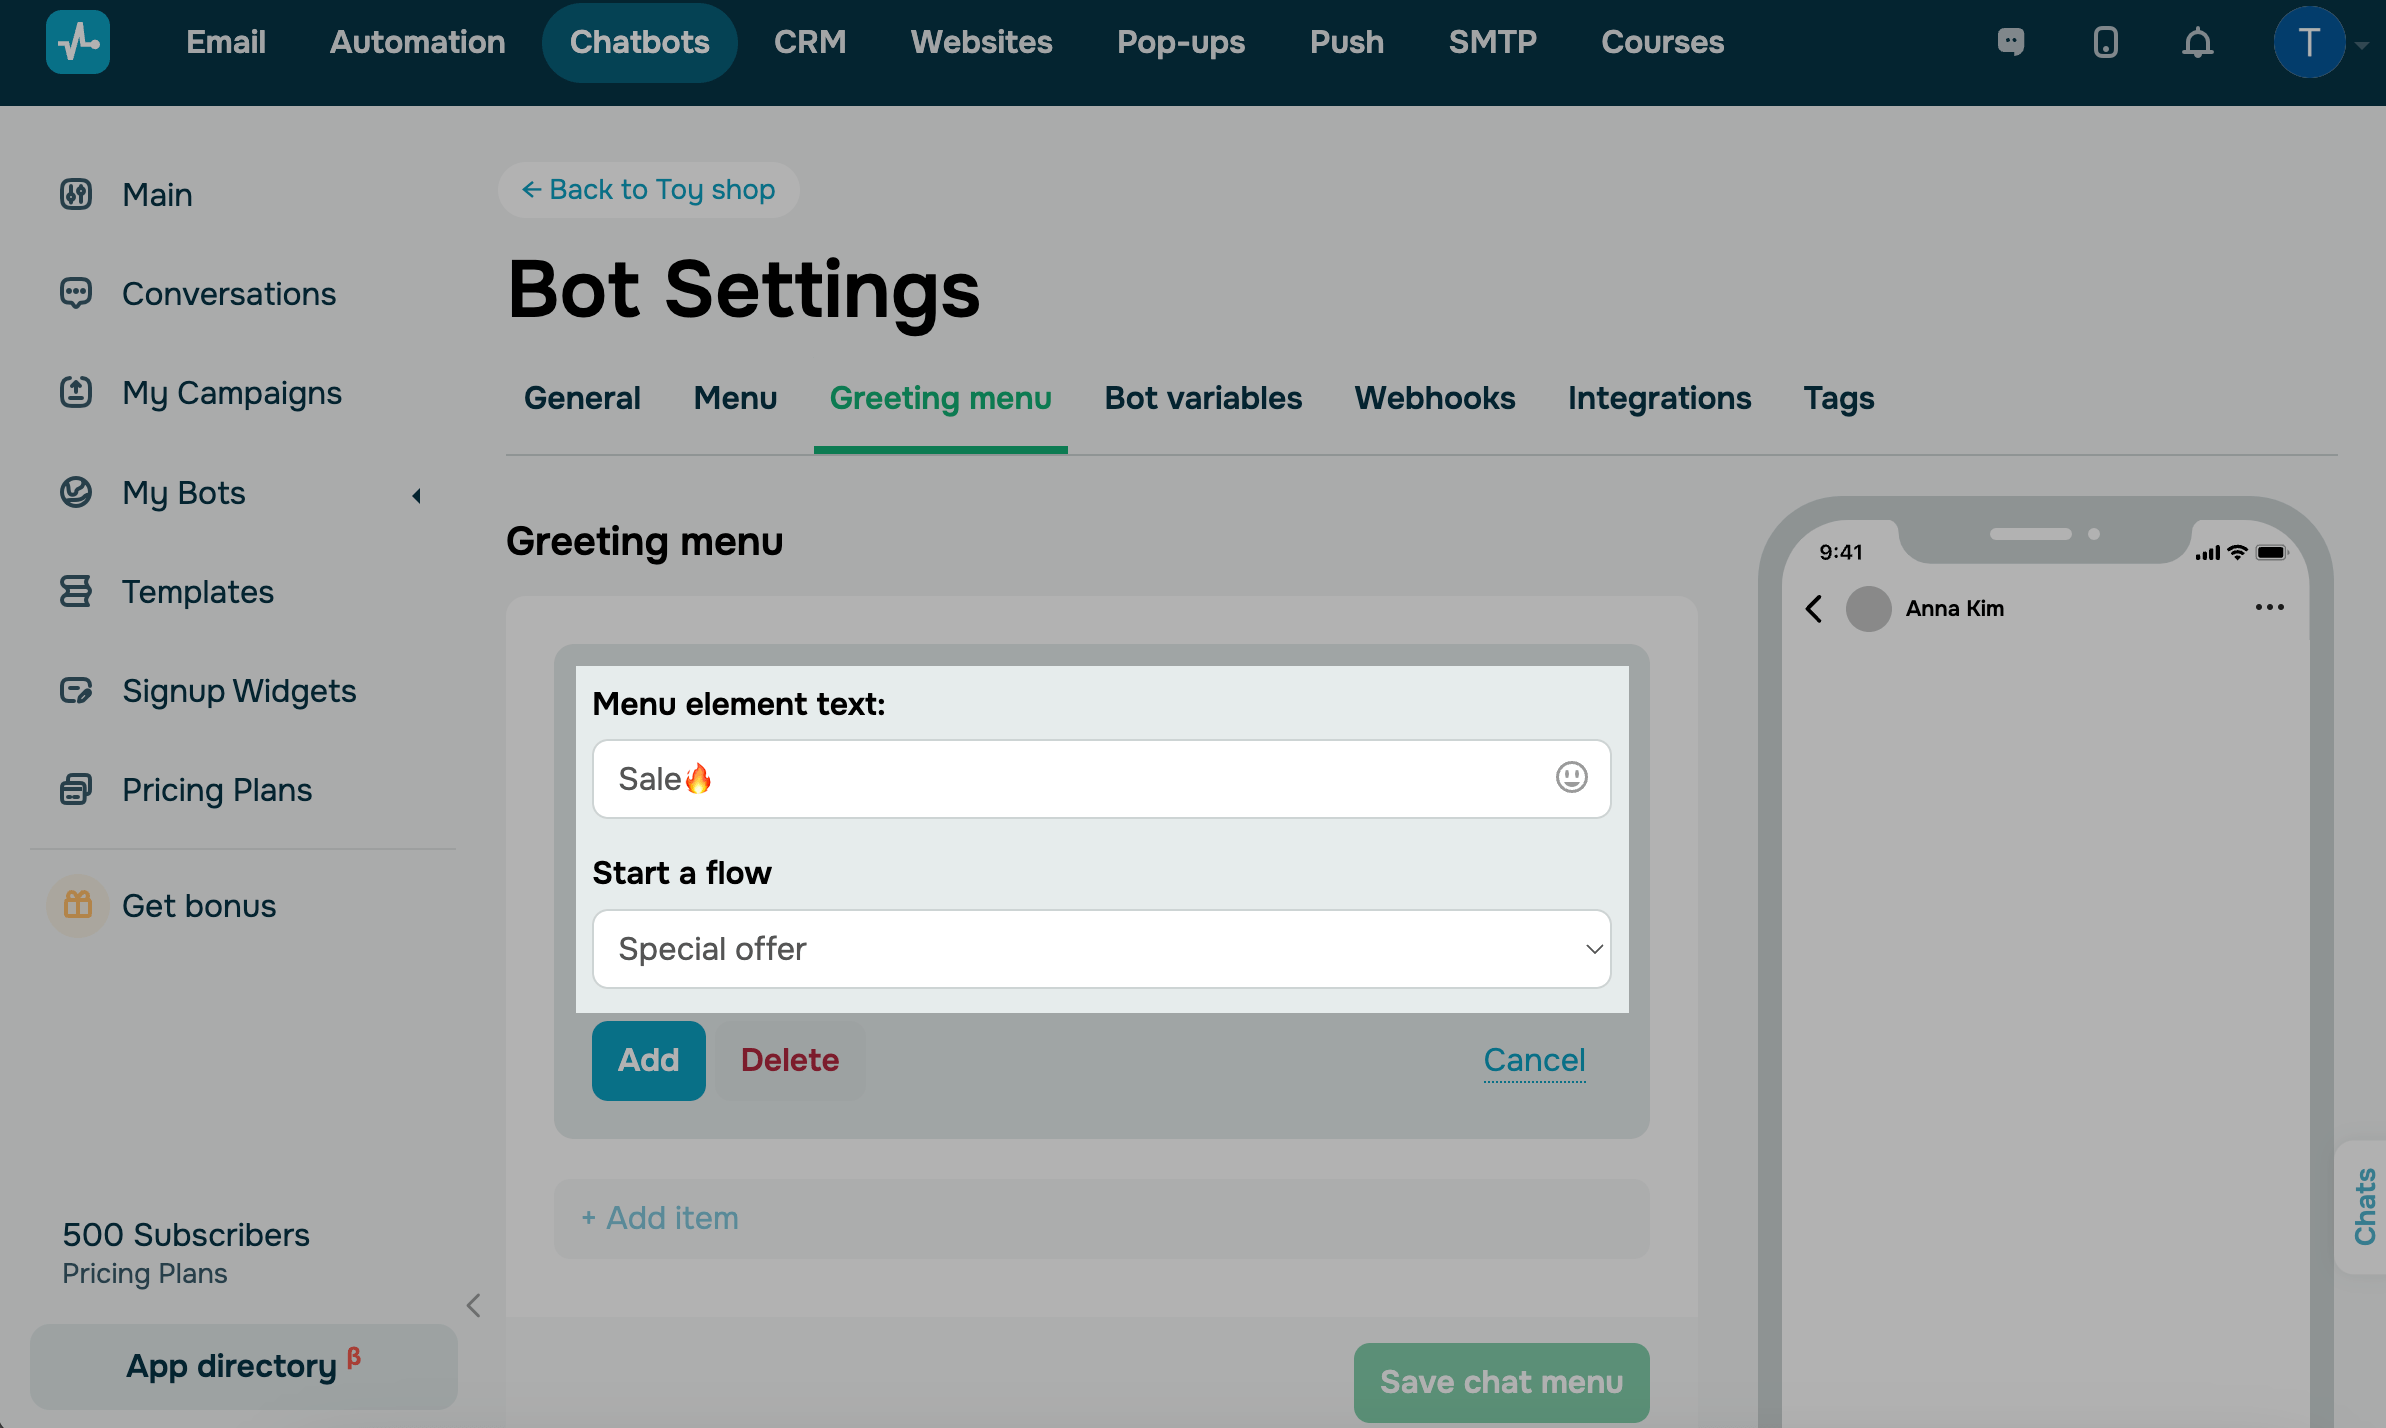The width and height of the screenshot is (2386, 1428).
Task: Open the three-dot menu in phone preview
Action: point(2269,607)
